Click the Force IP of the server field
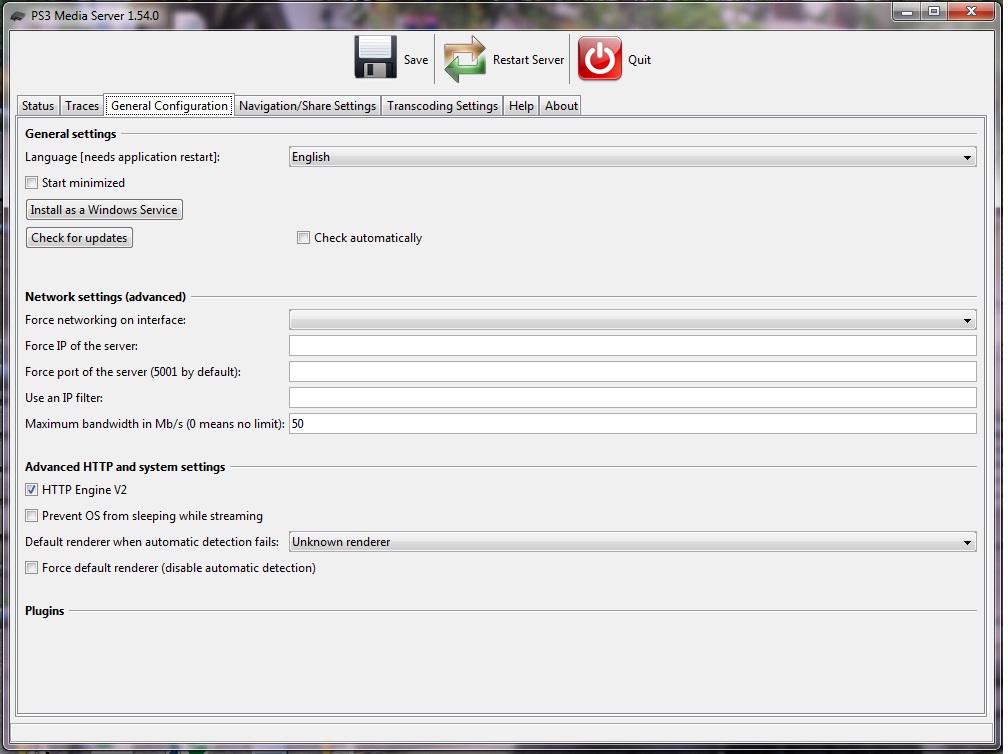Image resolution: width=1008 pixels, height=754 pixels. (633, 346)
